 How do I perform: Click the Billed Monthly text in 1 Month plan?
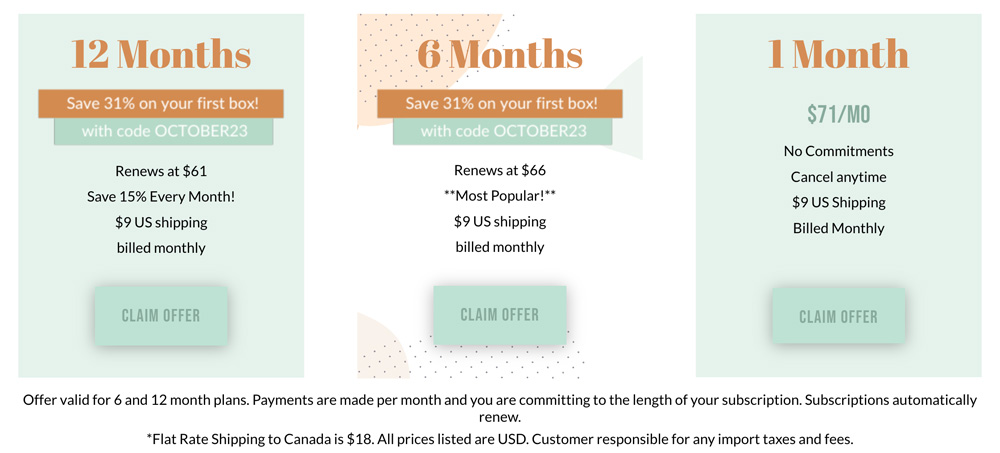839,228
